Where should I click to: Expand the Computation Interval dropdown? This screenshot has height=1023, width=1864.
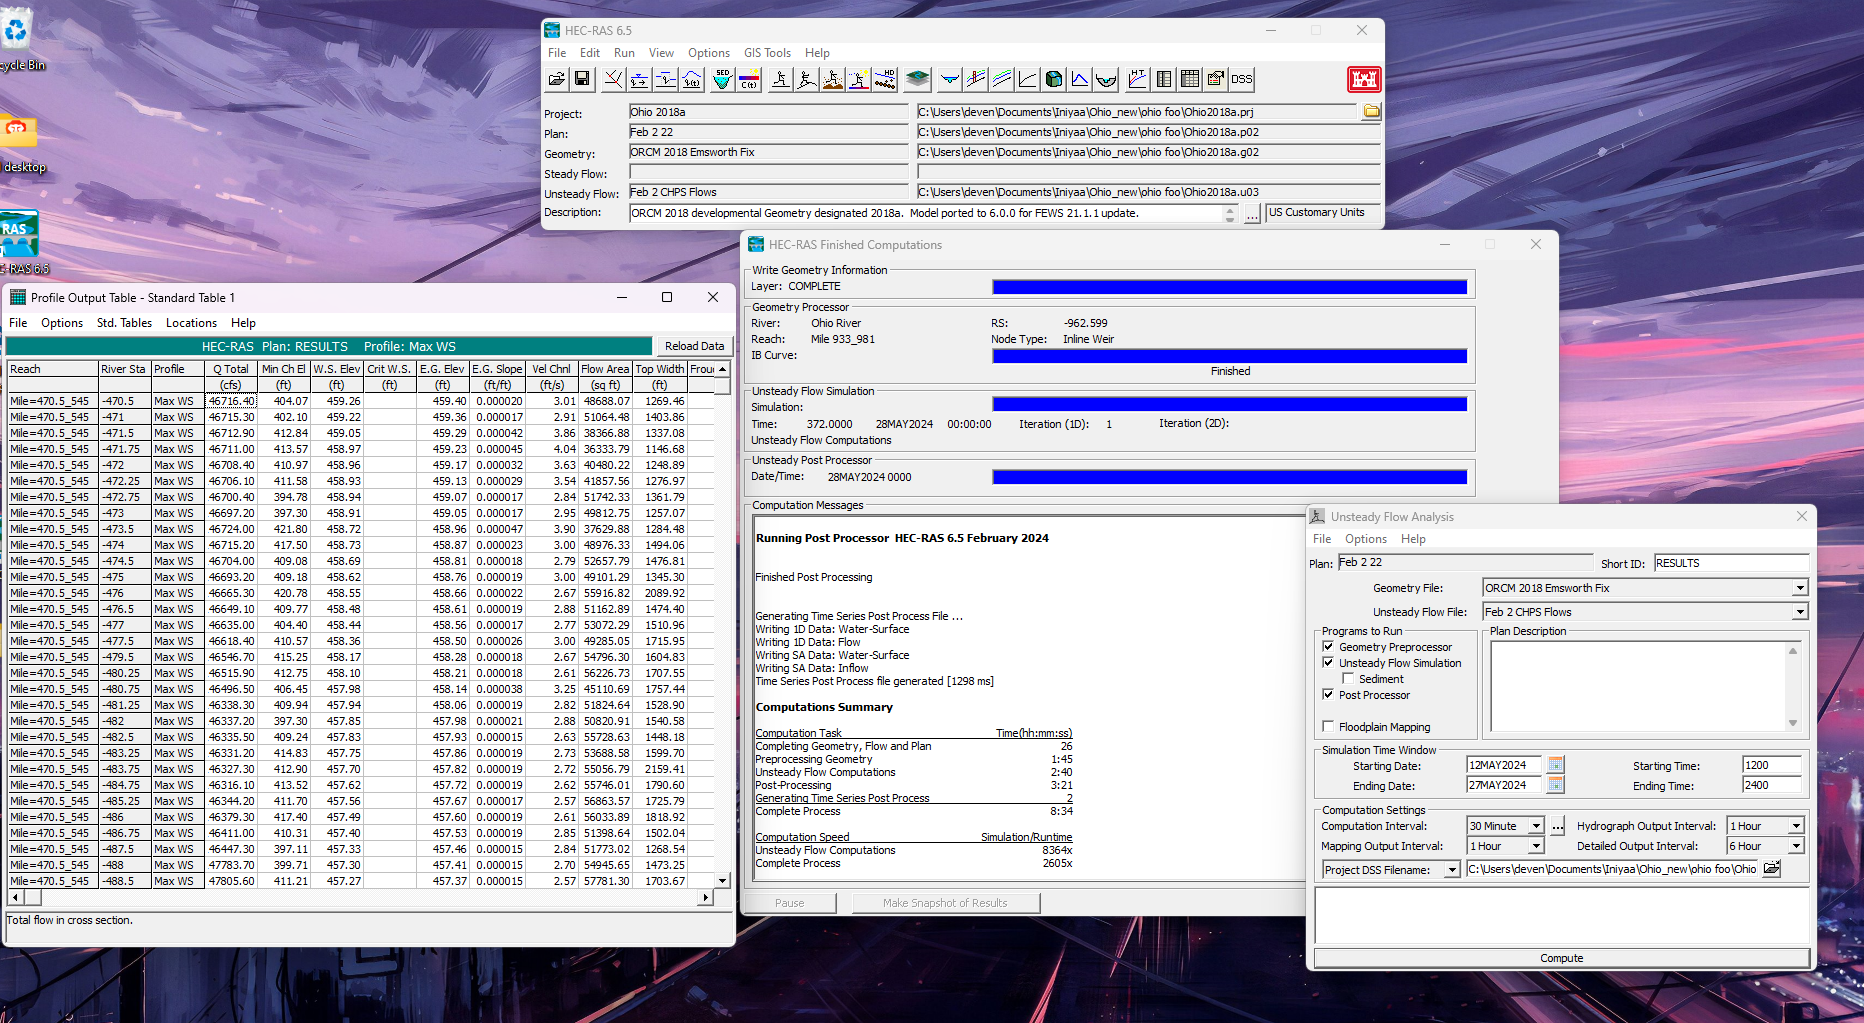coord(1536,826)
